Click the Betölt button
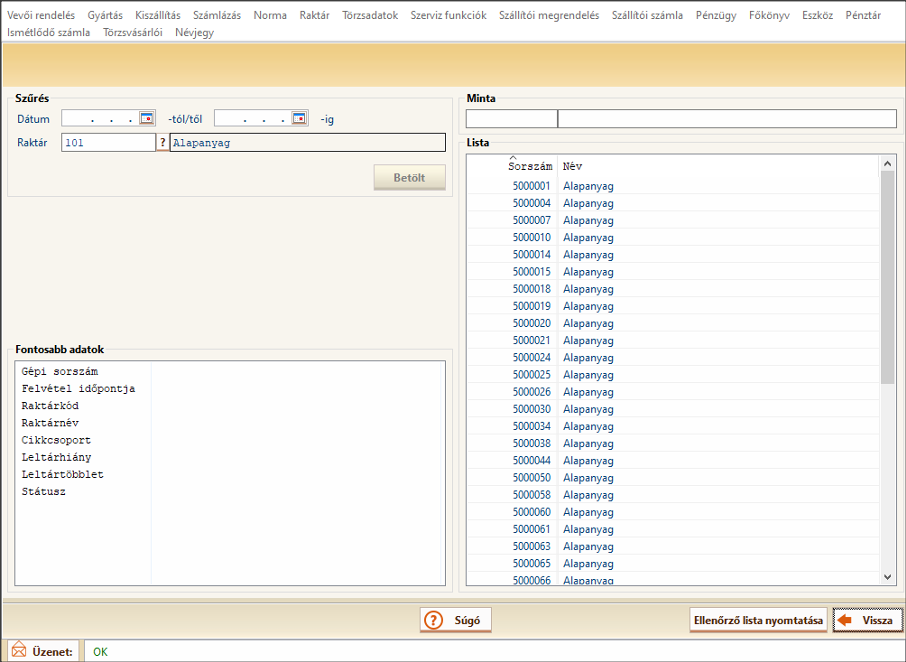The image size is (906, 662). click(x=410, y=177)
